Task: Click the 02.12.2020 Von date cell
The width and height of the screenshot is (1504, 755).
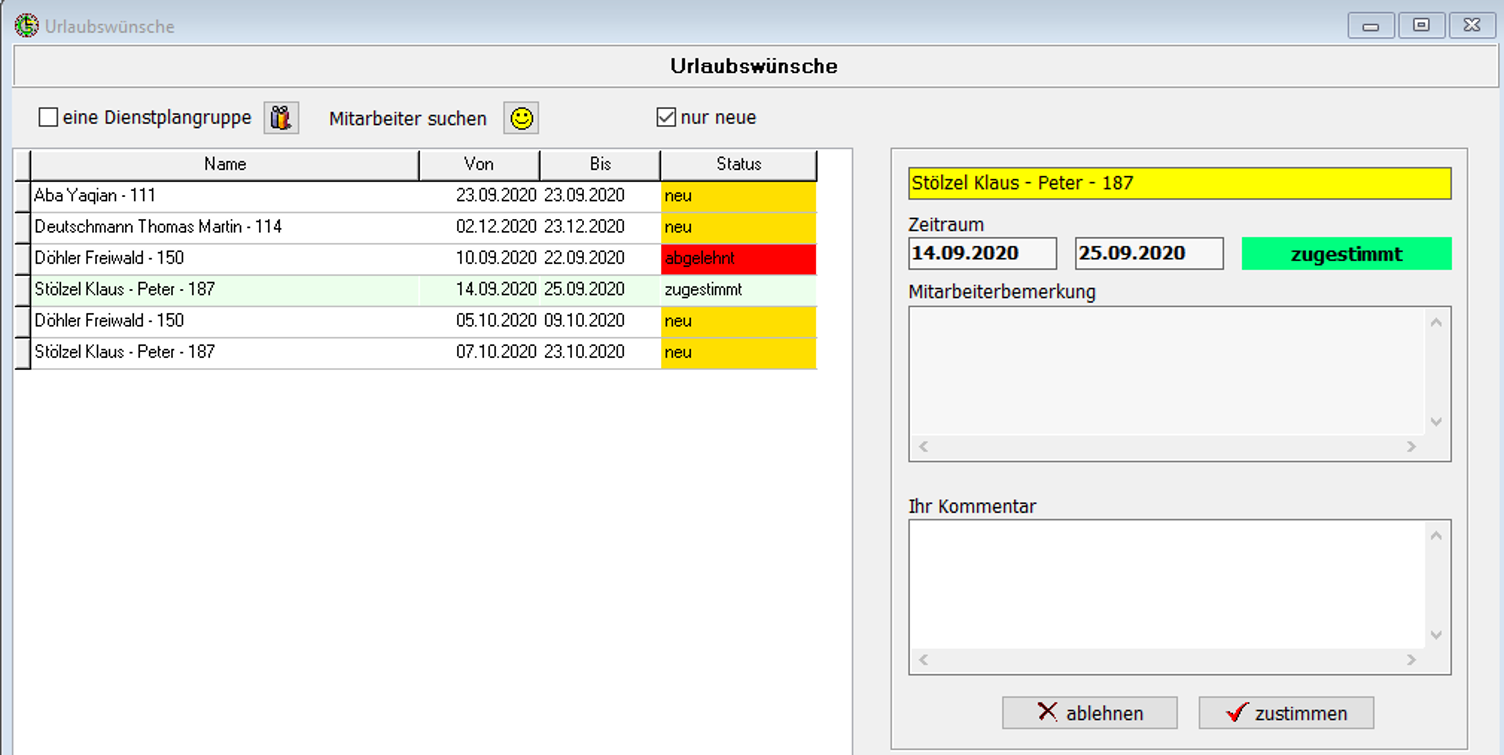Action: pyautogui.click(x=480, y=227)
